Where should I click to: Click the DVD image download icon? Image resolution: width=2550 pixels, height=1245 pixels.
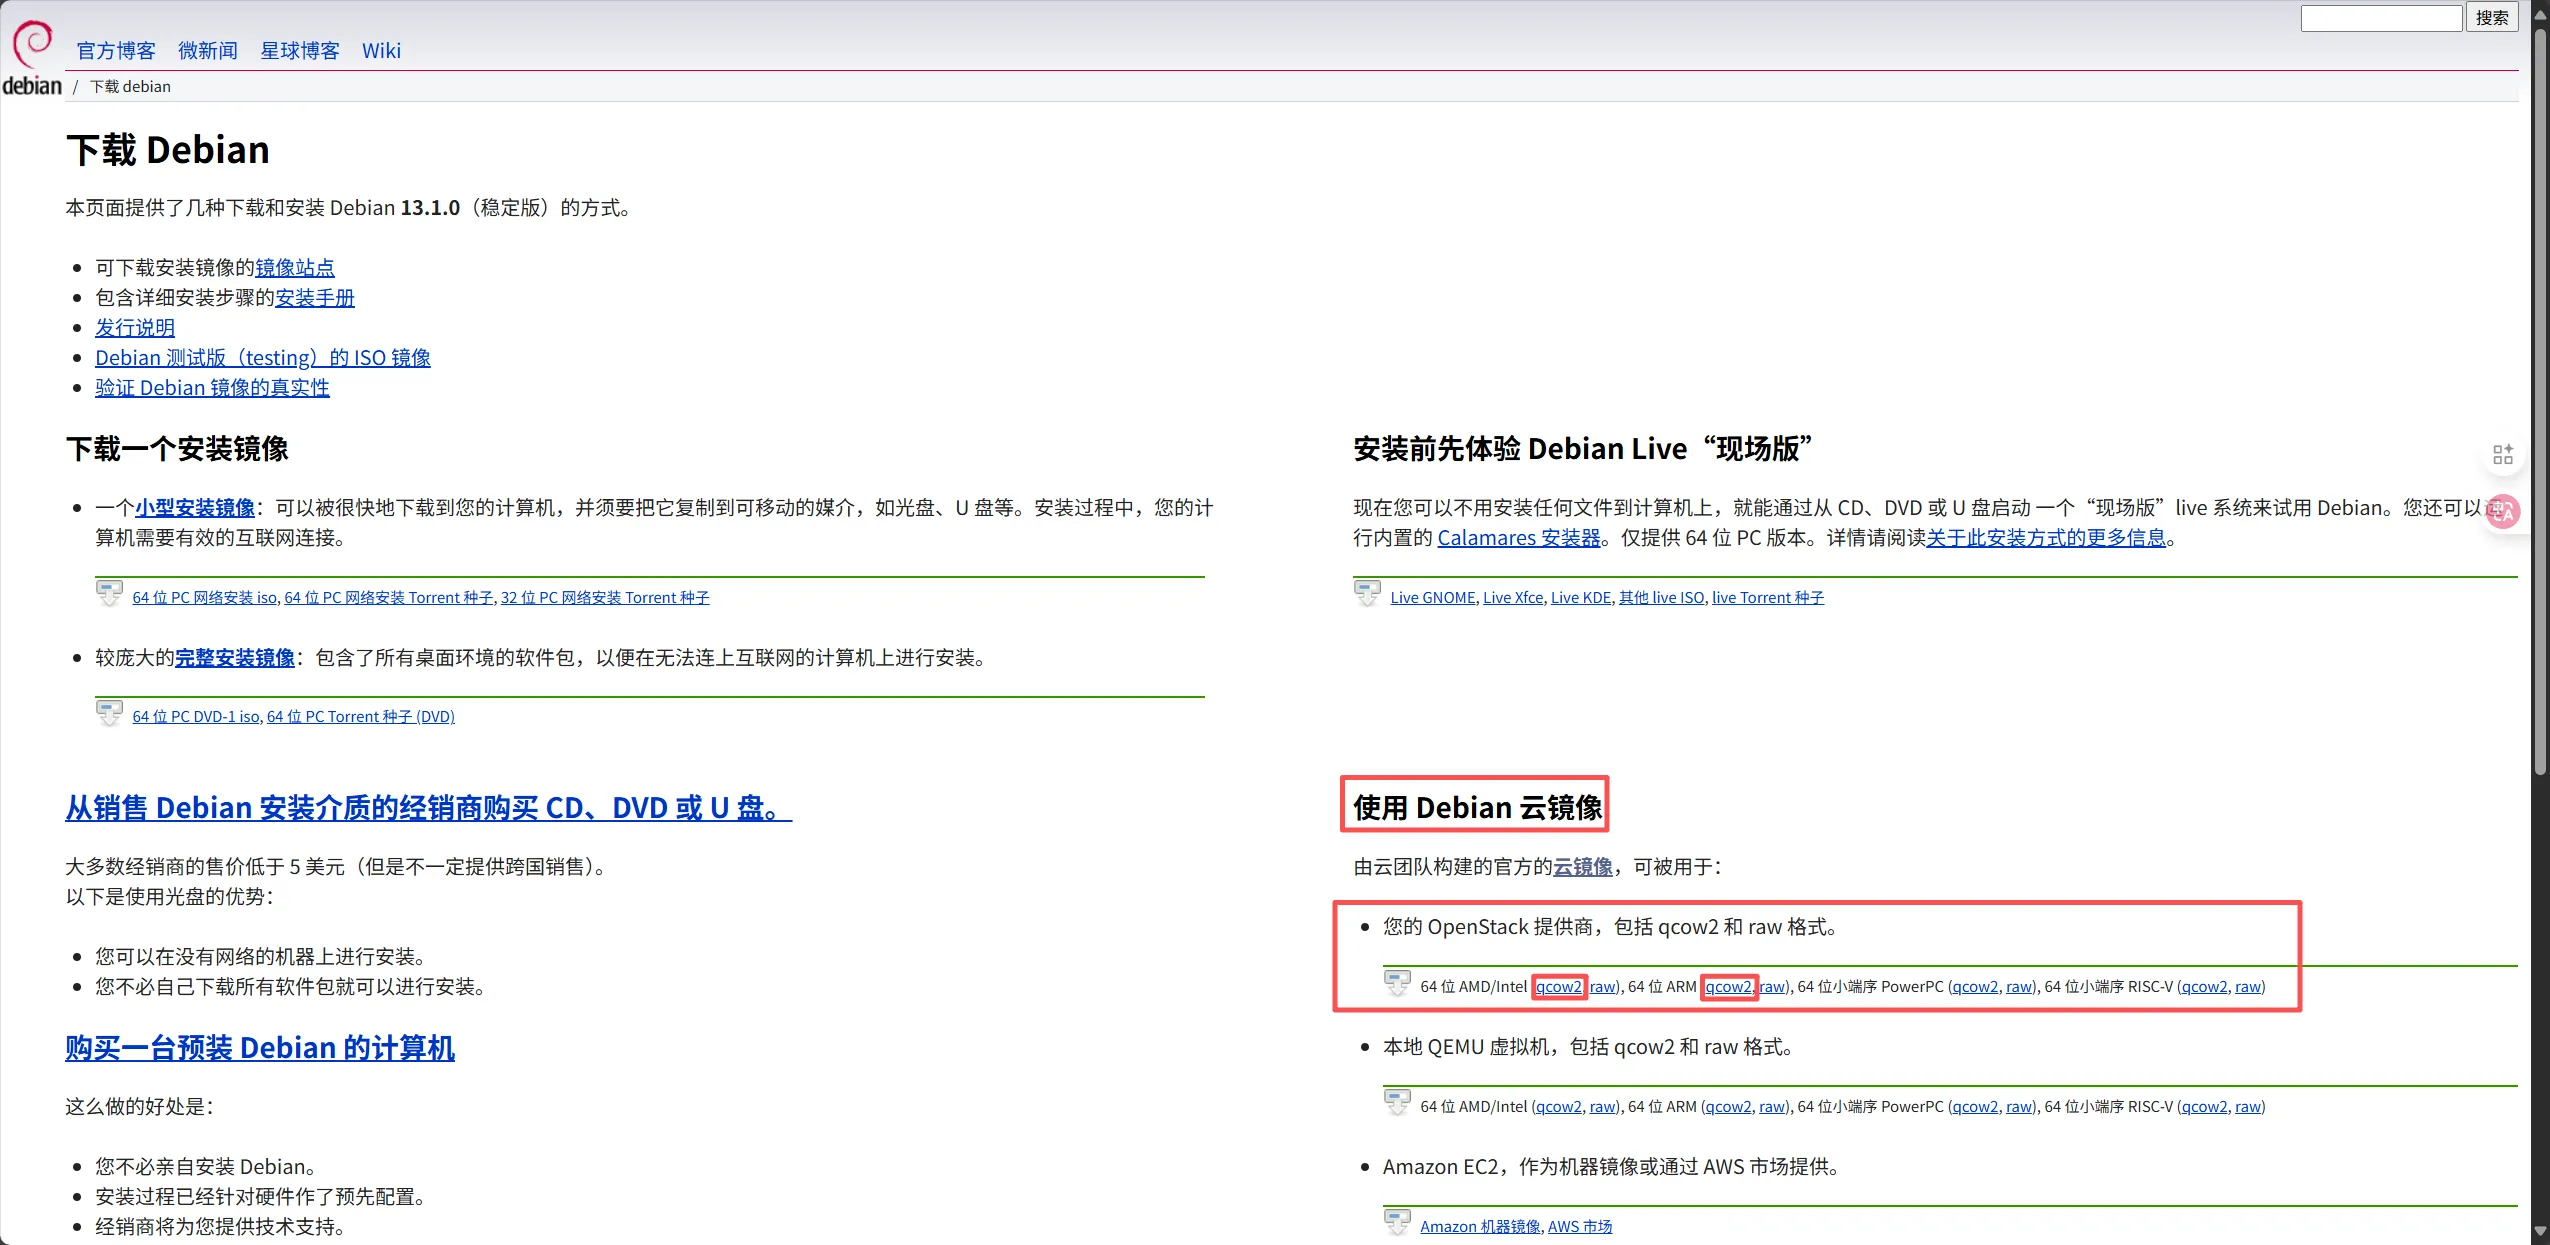109,712
